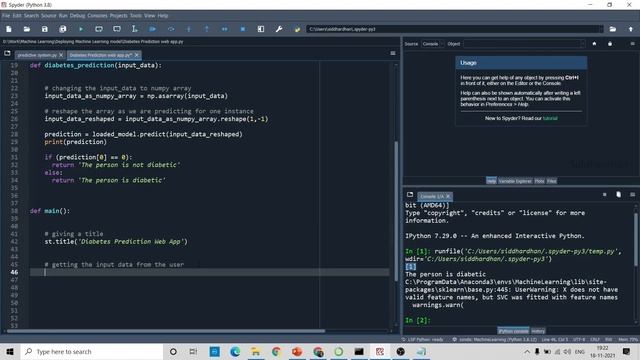This screenshot has height=360, width=640.
Task: Browse editor tabs icon
Action: pos(7,53)
